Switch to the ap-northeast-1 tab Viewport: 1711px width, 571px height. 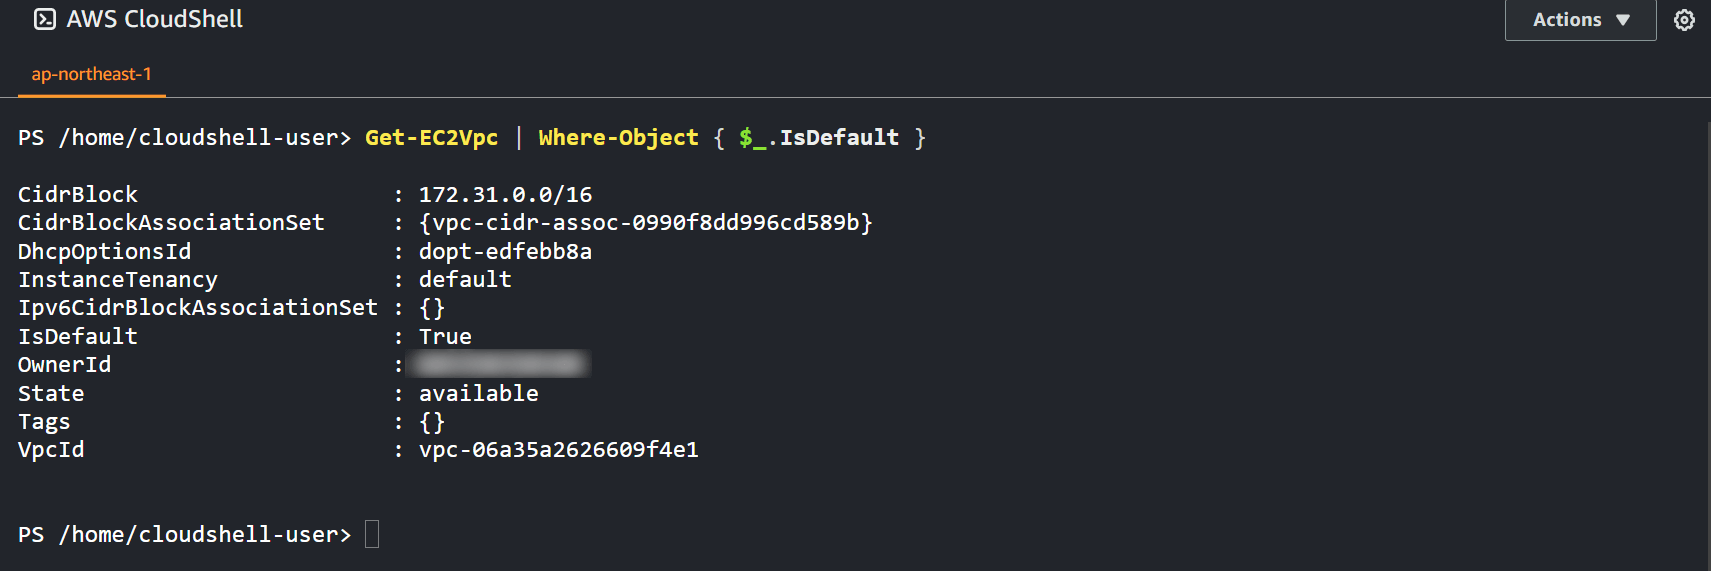point(91,74)
